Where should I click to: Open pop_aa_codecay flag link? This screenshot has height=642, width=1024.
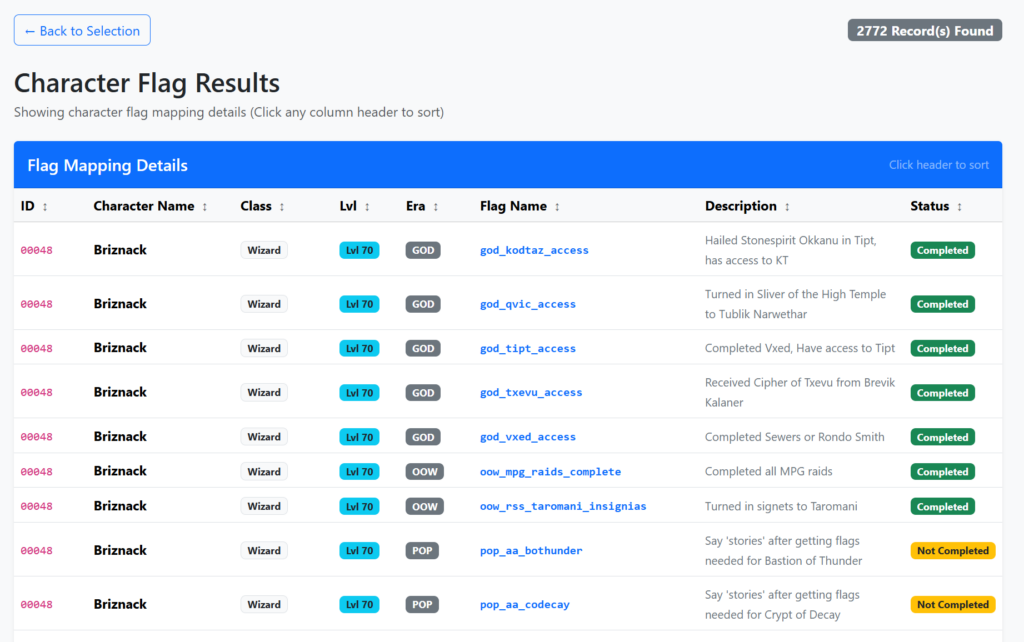point(524,605)
